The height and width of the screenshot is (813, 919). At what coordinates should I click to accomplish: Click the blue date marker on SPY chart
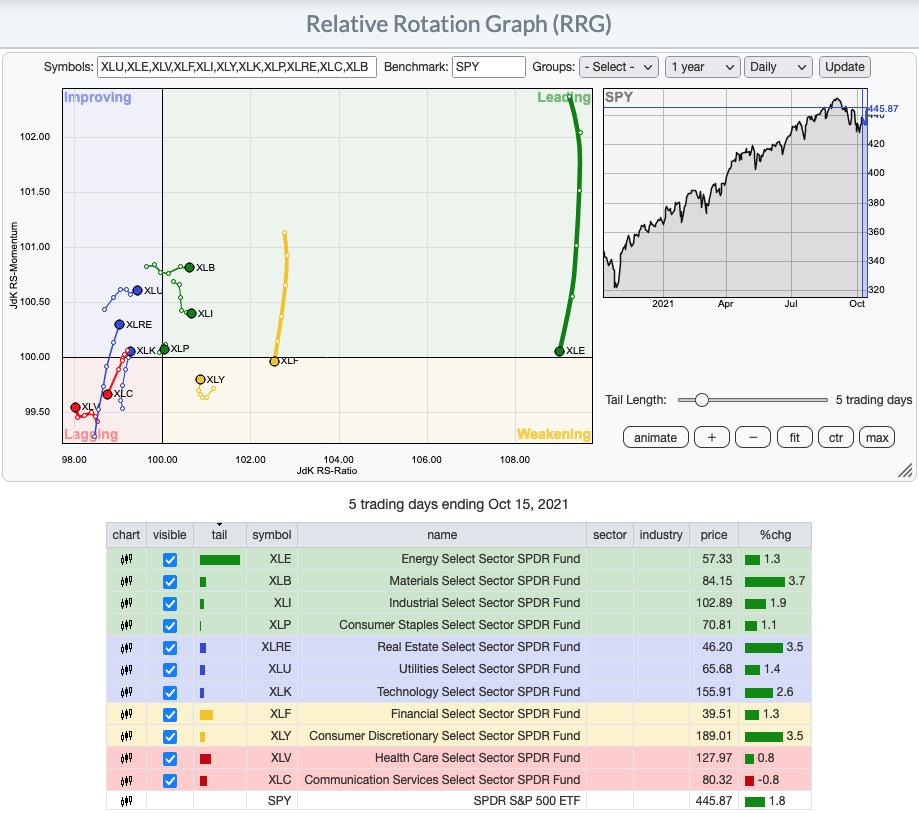point(864,193)
